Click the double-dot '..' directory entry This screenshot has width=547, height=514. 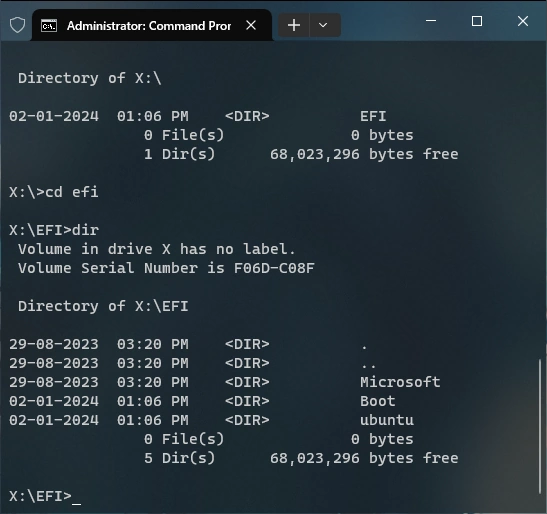(369, 366)
